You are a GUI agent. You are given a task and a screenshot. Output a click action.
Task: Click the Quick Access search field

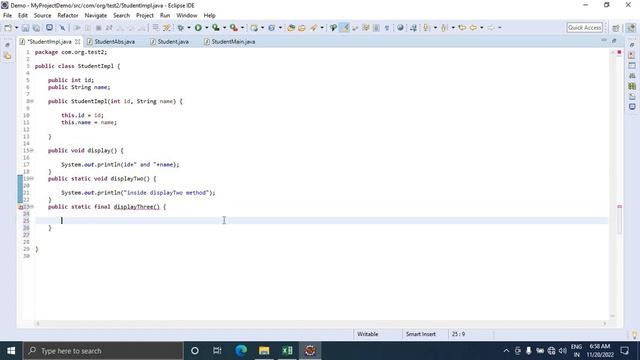pos(584,28)
